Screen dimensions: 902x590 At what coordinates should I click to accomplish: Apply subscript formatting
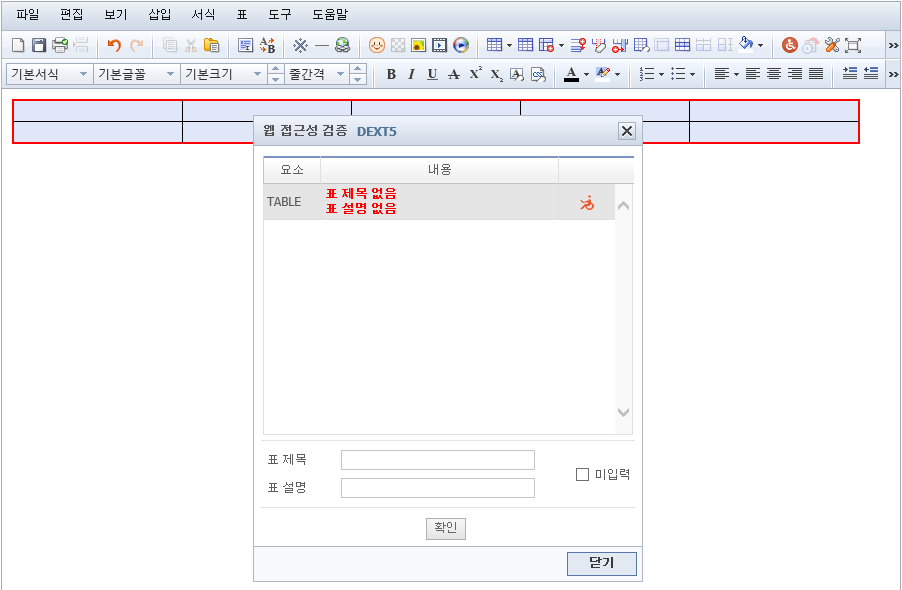496,75
